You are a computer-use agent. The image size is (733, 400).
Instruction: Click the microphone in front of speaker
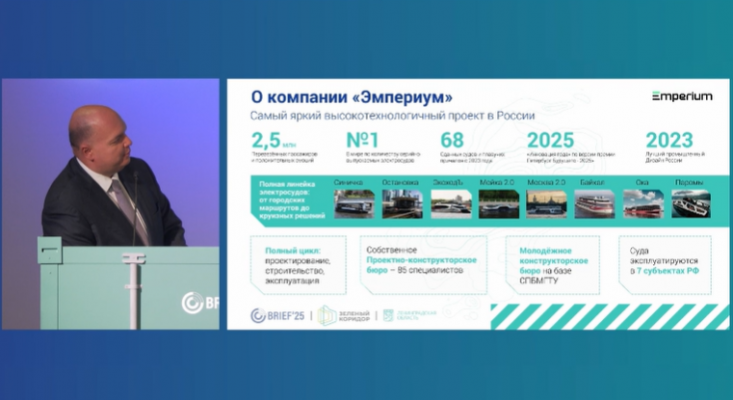(136, 208)
